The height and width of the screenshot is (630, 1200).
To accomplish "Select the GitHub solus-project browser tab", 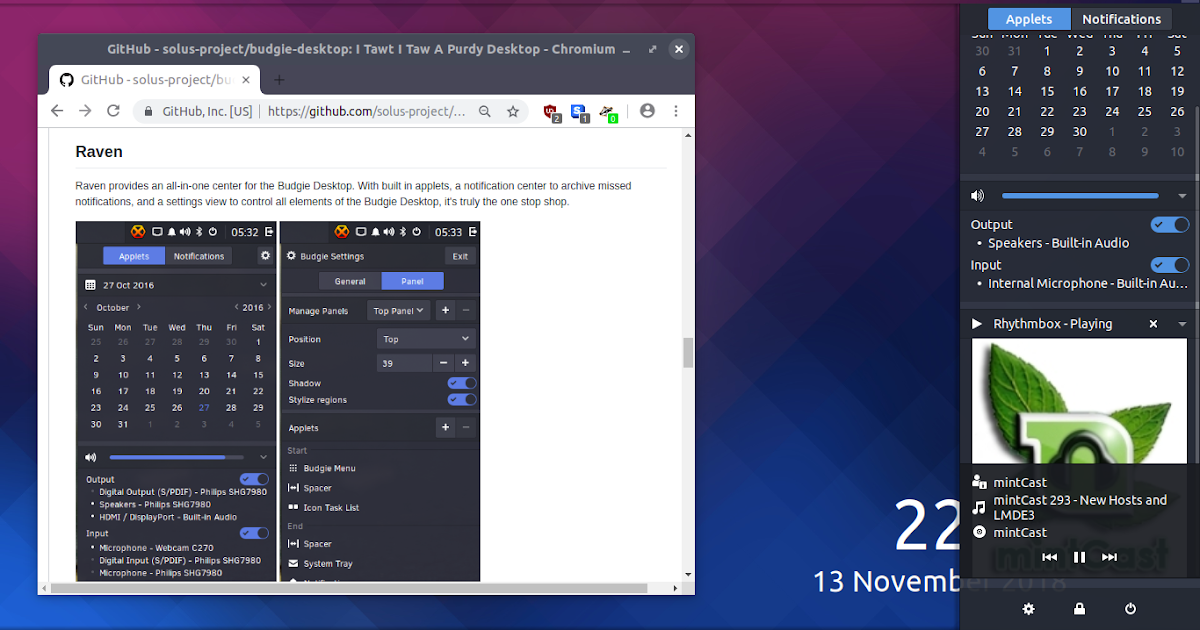I will [x=155, y=80].
